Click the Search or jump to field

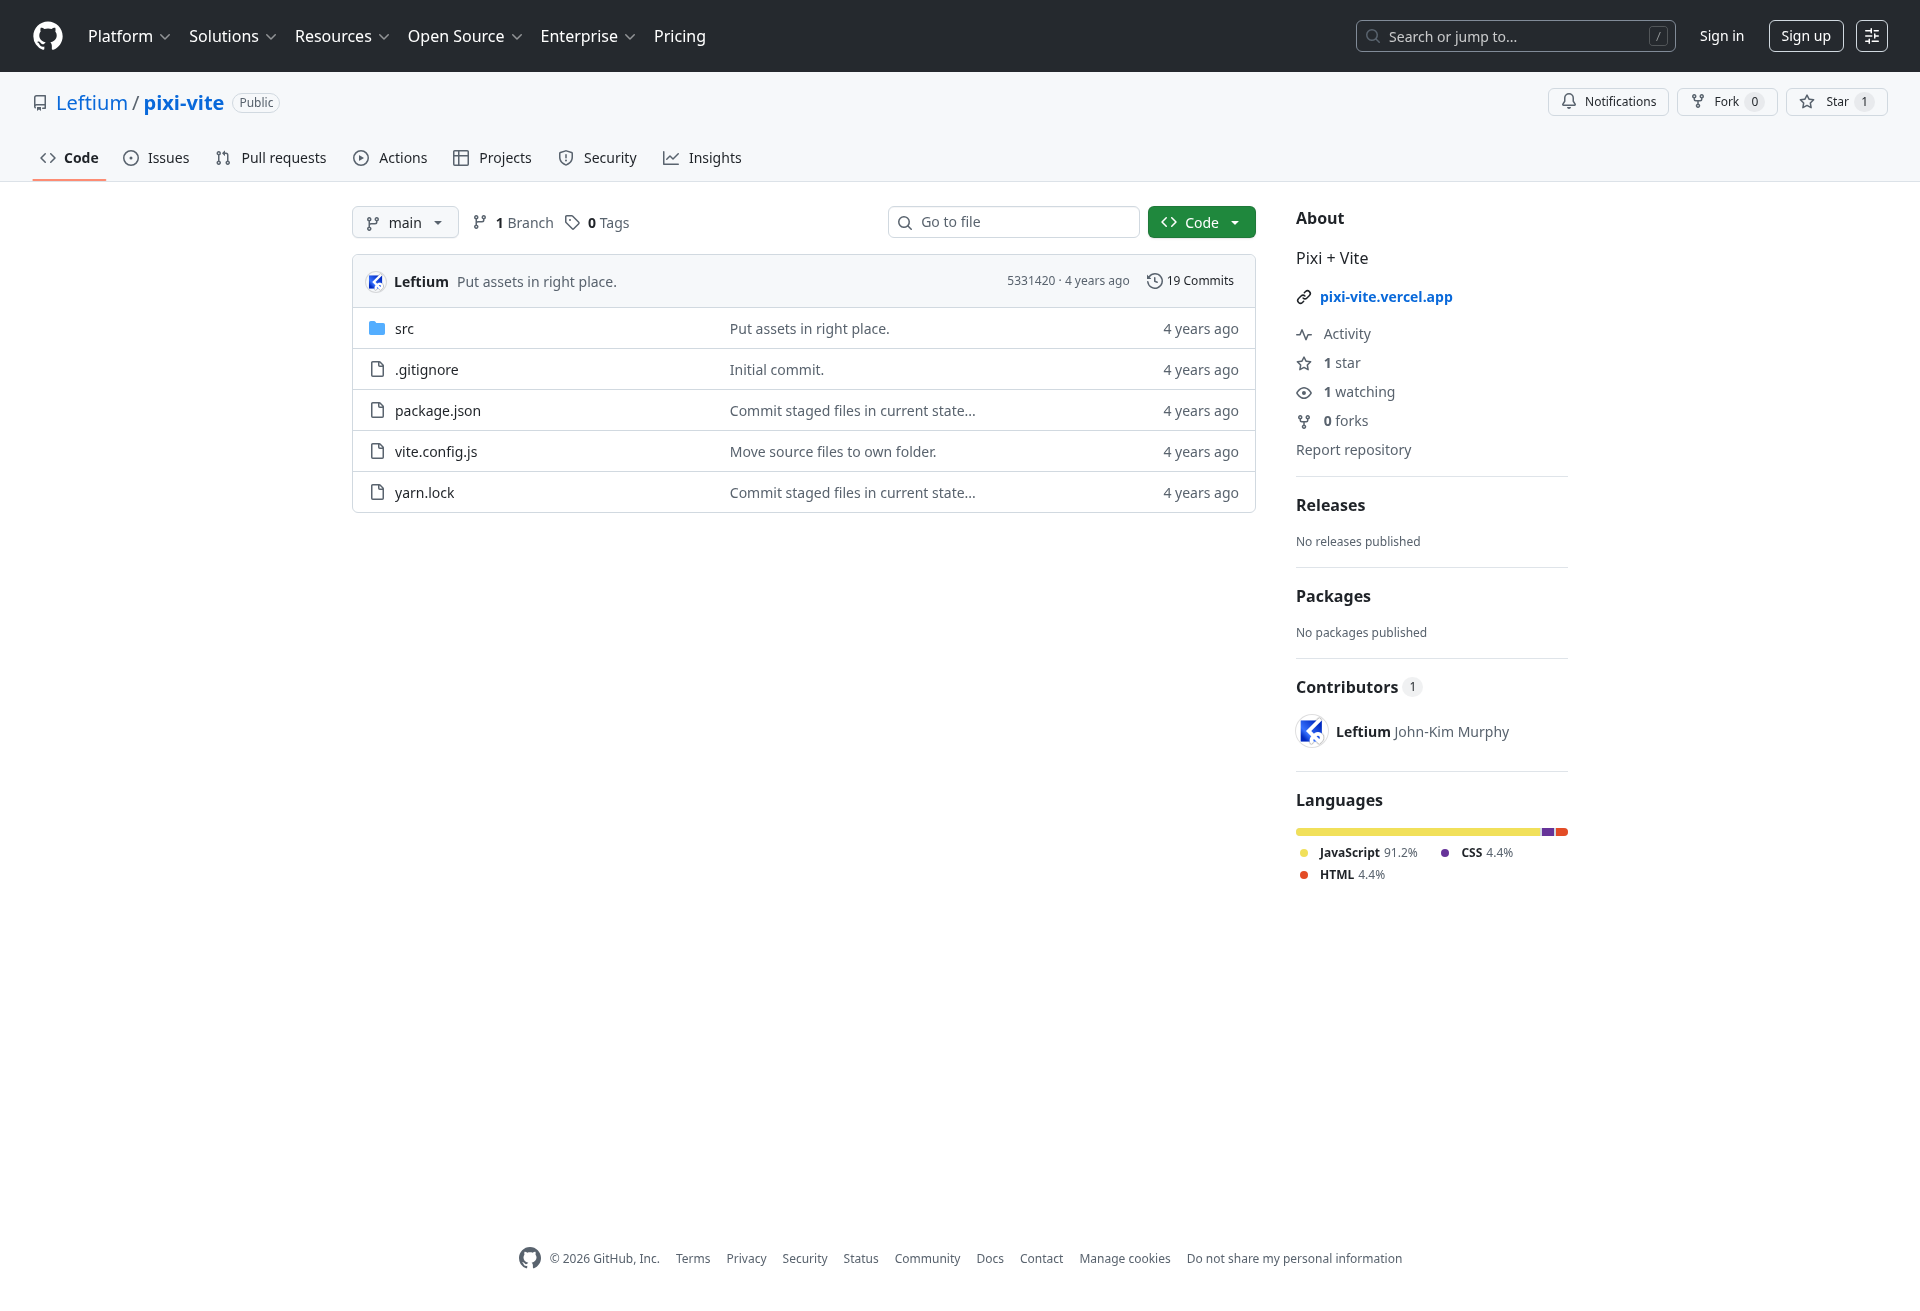point(1516,36)
